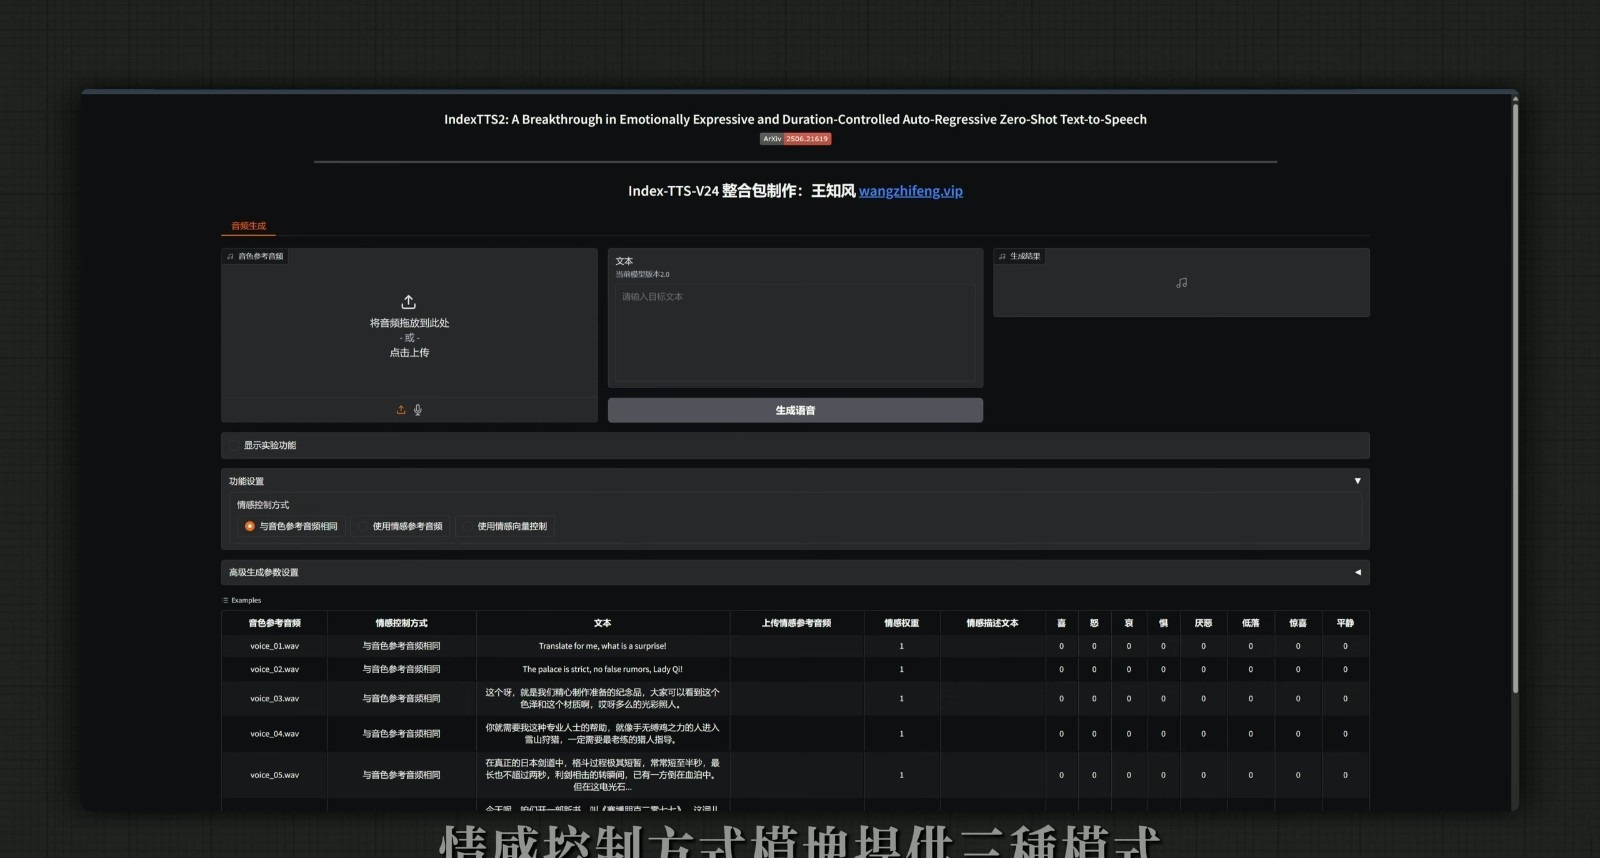Click the 上传情感参考音频 column header
Image resolution: width=1600 pixels, height=858 pixels.
tap(796, 623)
